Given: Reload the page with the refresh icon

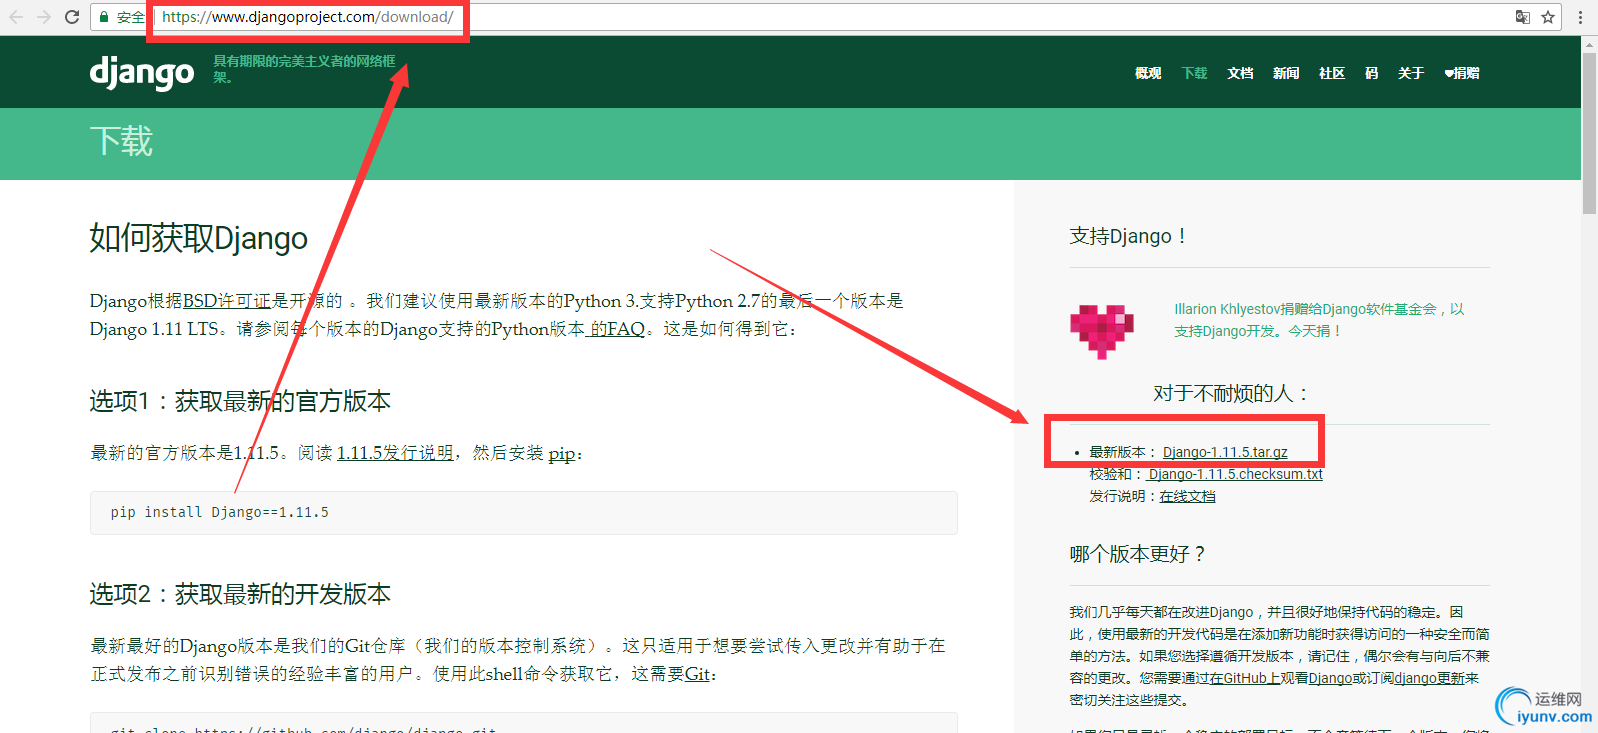Looking at the screenshot, I should click(72, 17).
